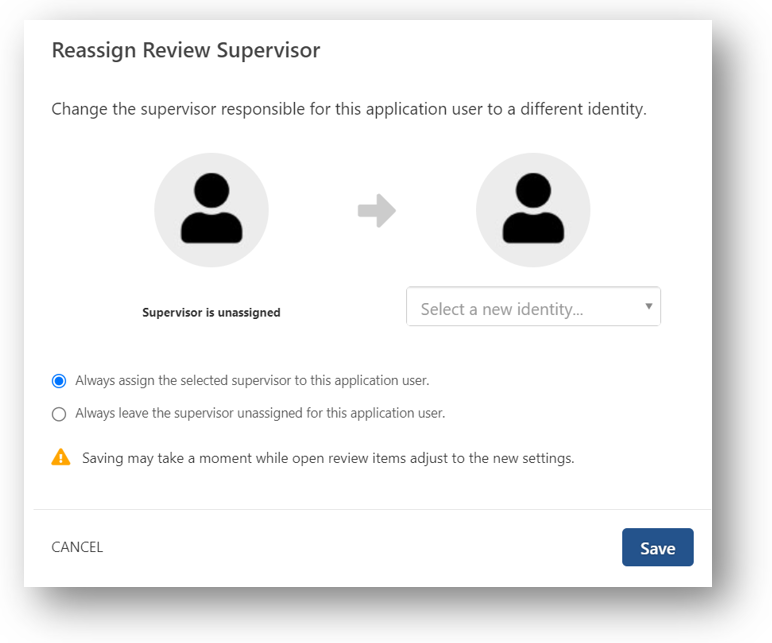Click the 'Reassign Review Supervisor' dialog title
This screenshot has height=643, width=772.
point(186,50)
